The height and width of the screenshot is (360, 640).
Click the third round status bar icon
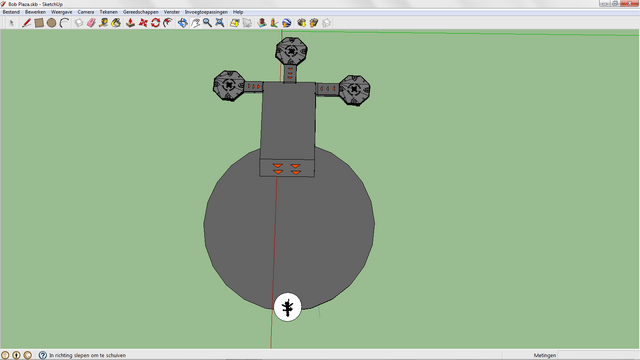point(27,355)
